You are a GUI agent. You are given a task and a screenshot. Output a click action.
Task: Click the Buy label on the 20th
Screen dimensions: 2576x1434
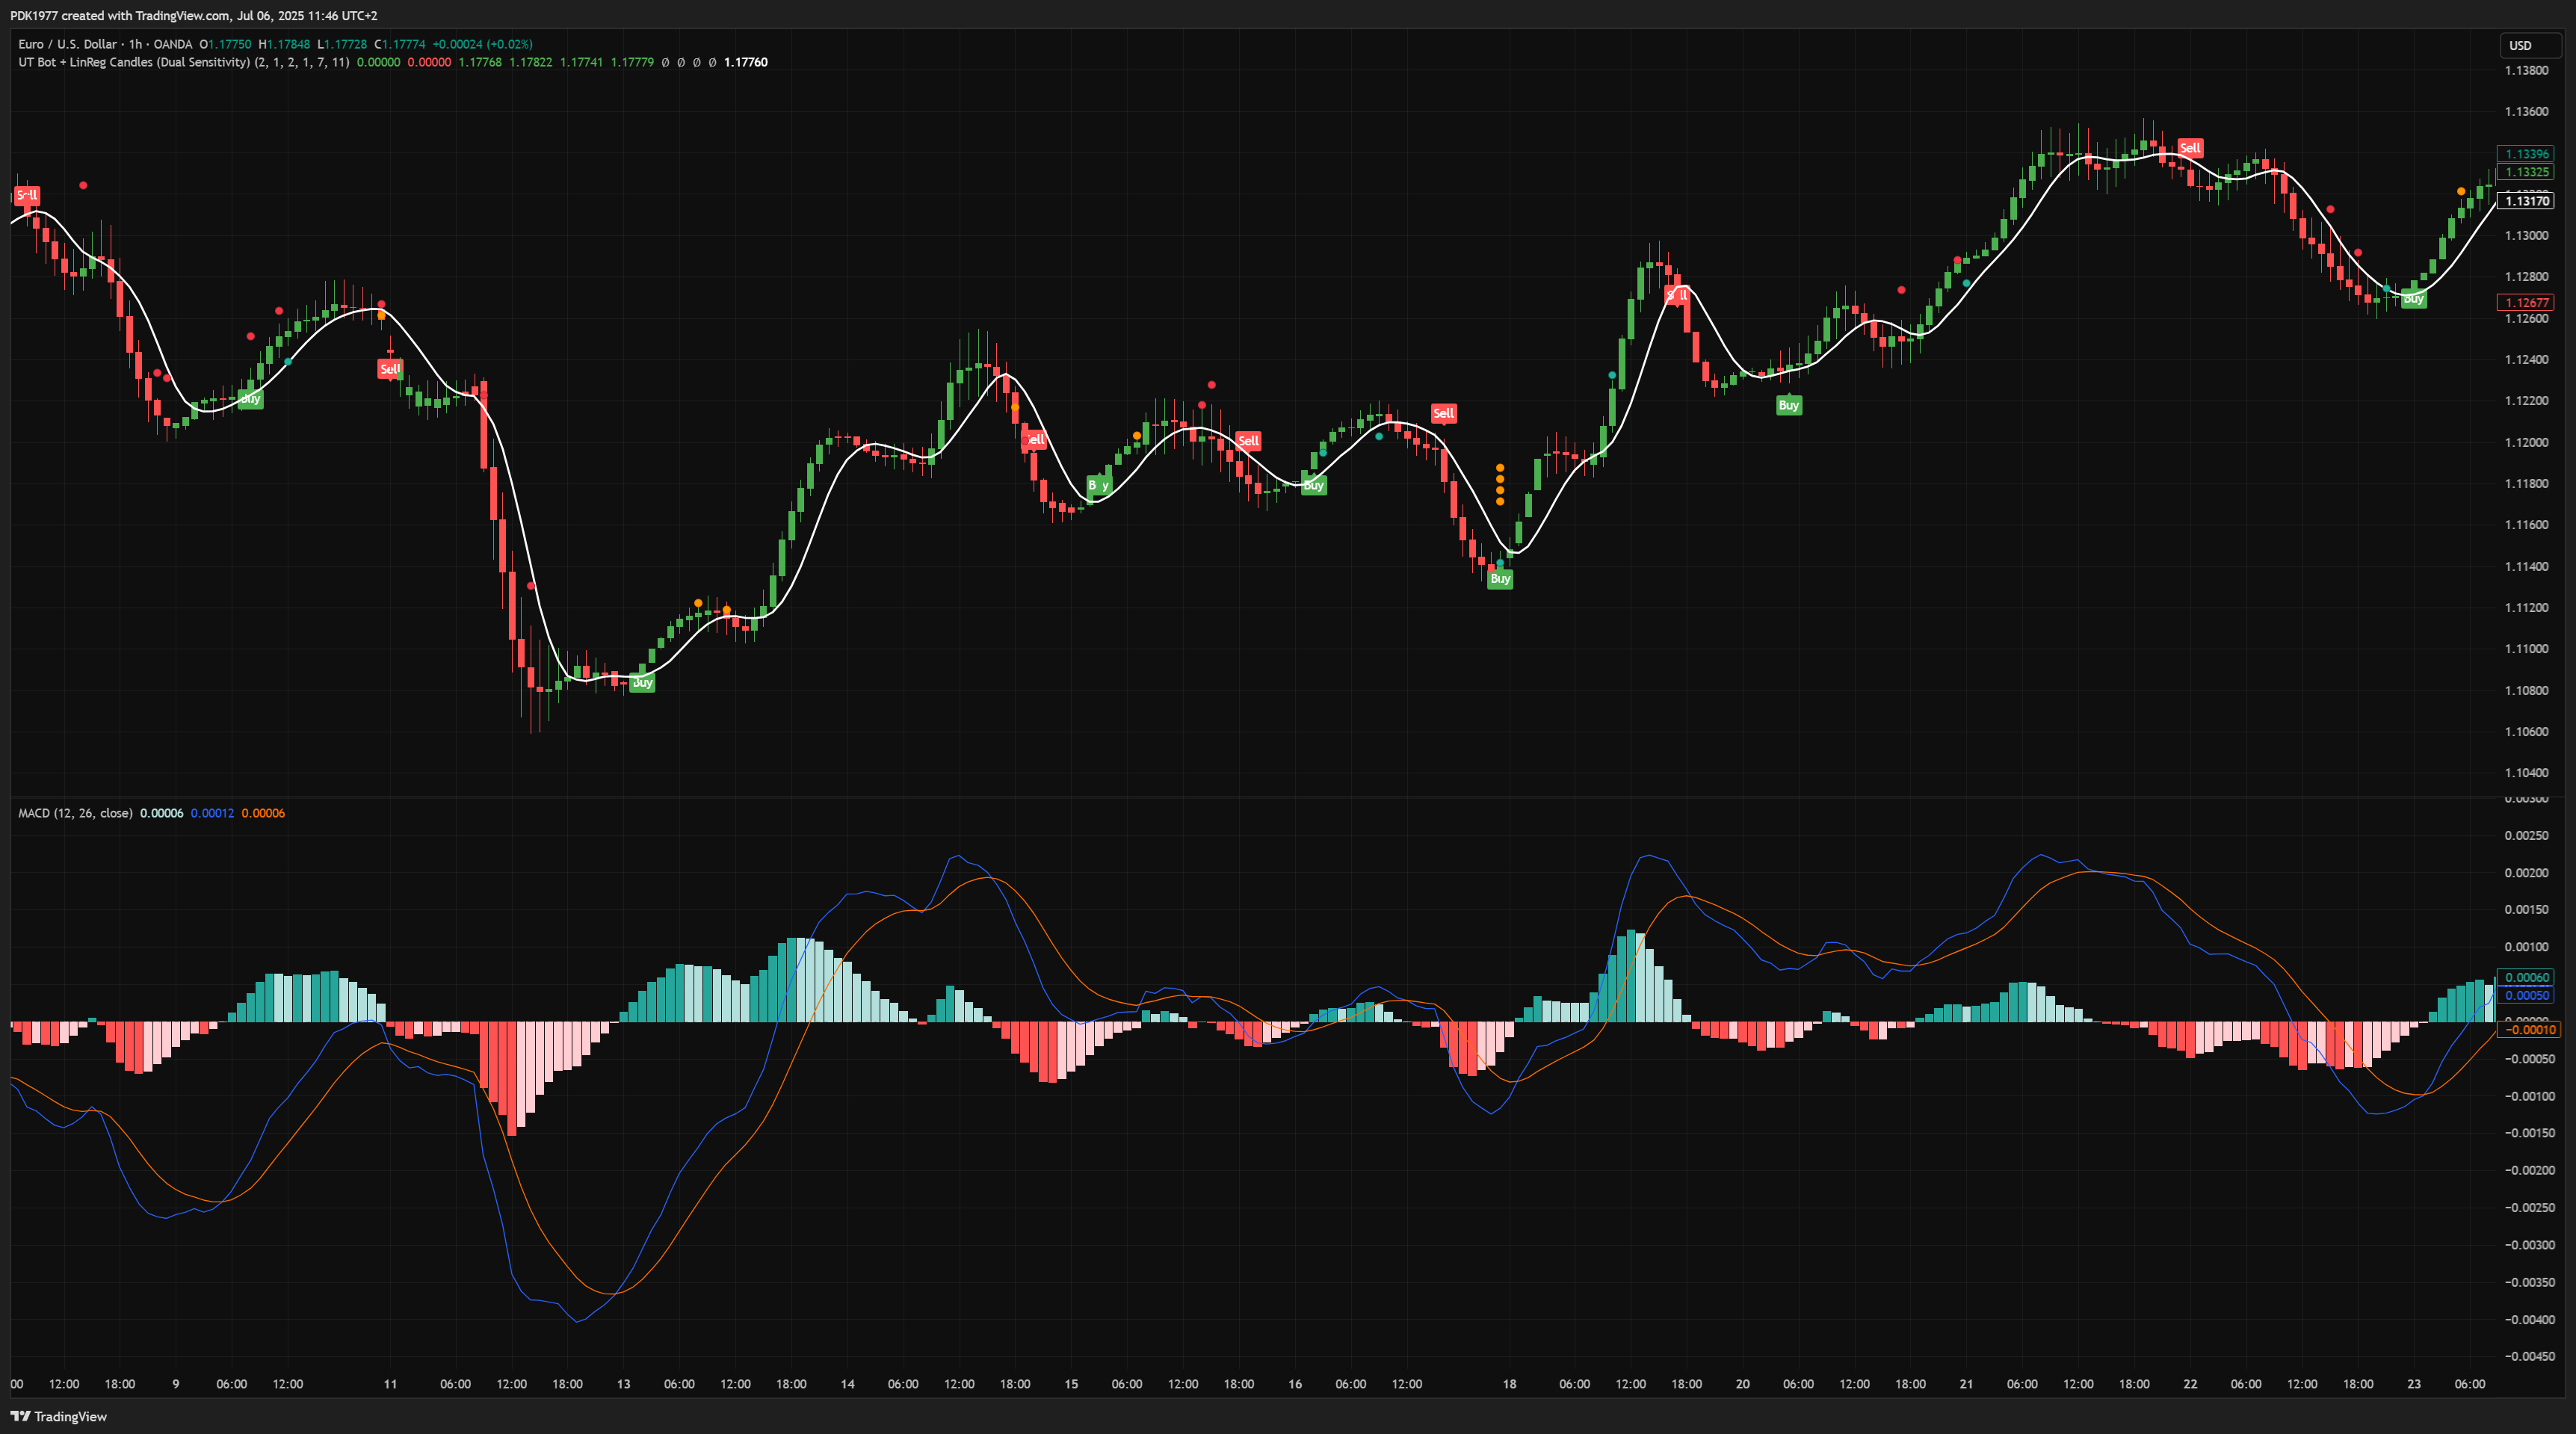point(1789,405)
